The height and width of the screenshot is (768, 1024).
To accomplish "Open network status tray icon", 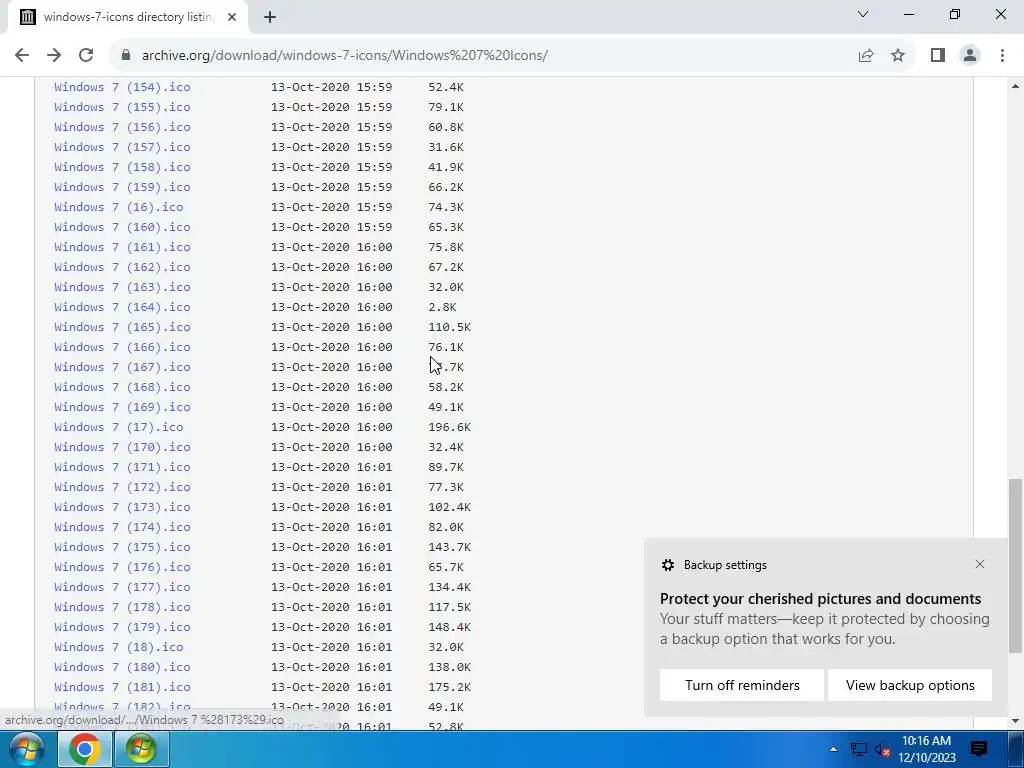I will 858,749.
